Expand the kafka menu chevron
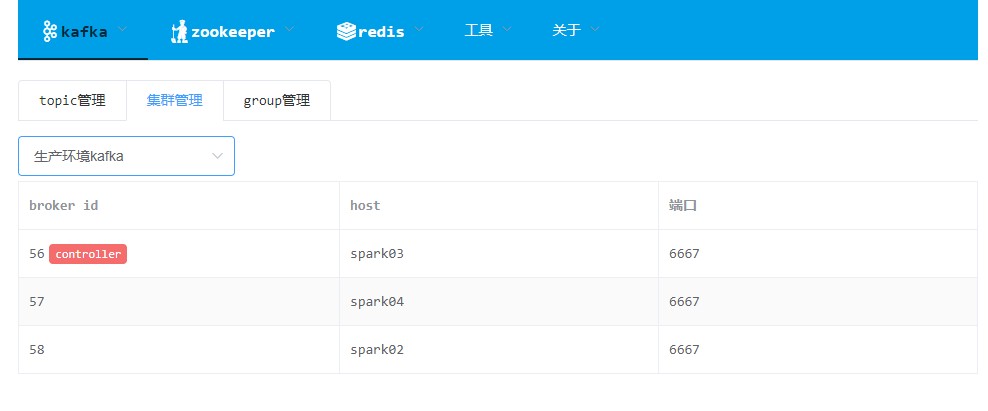 point(123,29)
